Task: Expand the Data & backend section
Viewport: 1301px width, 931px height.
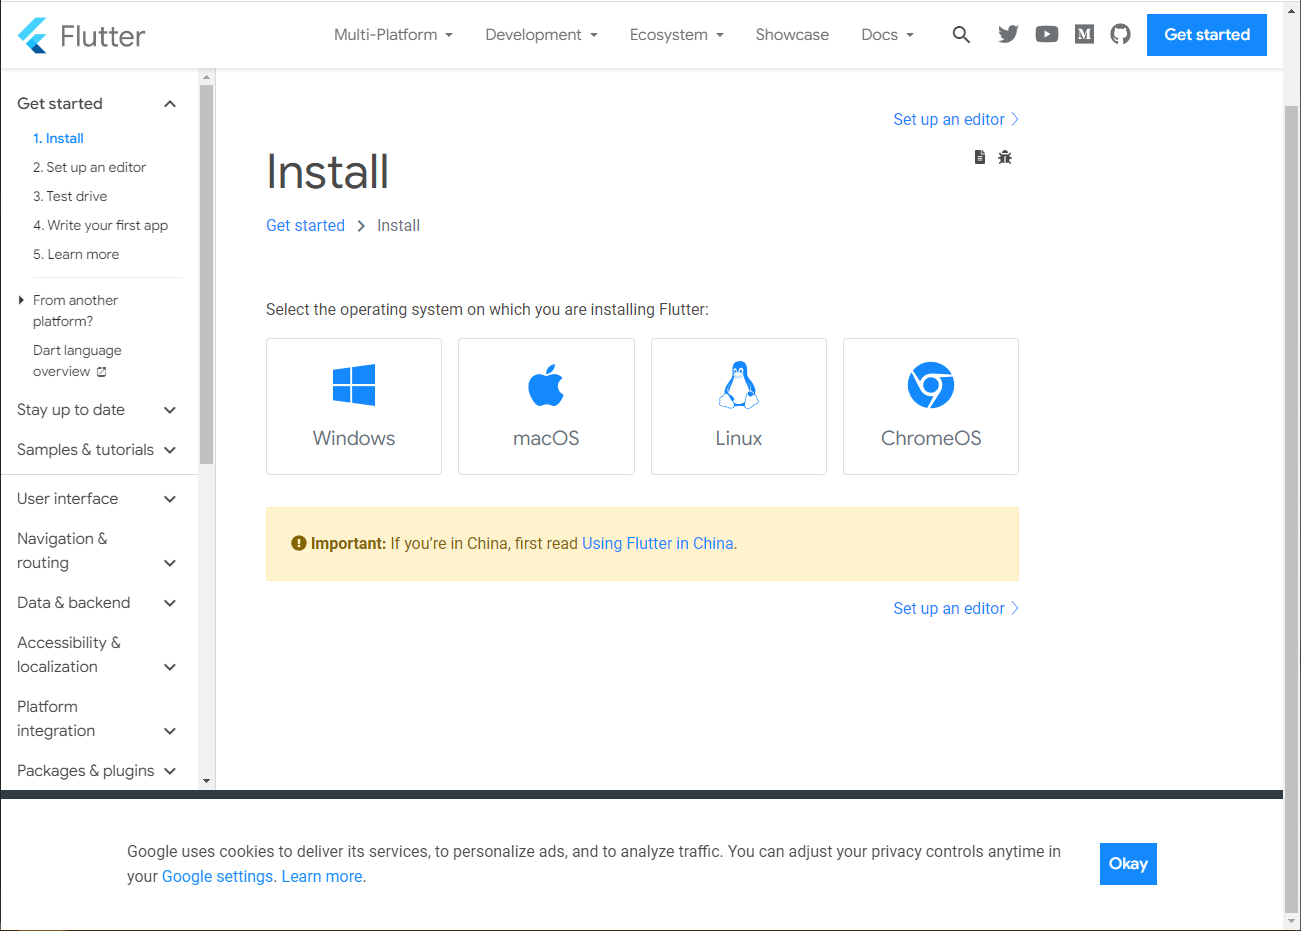Action: [x=97, y=603]
